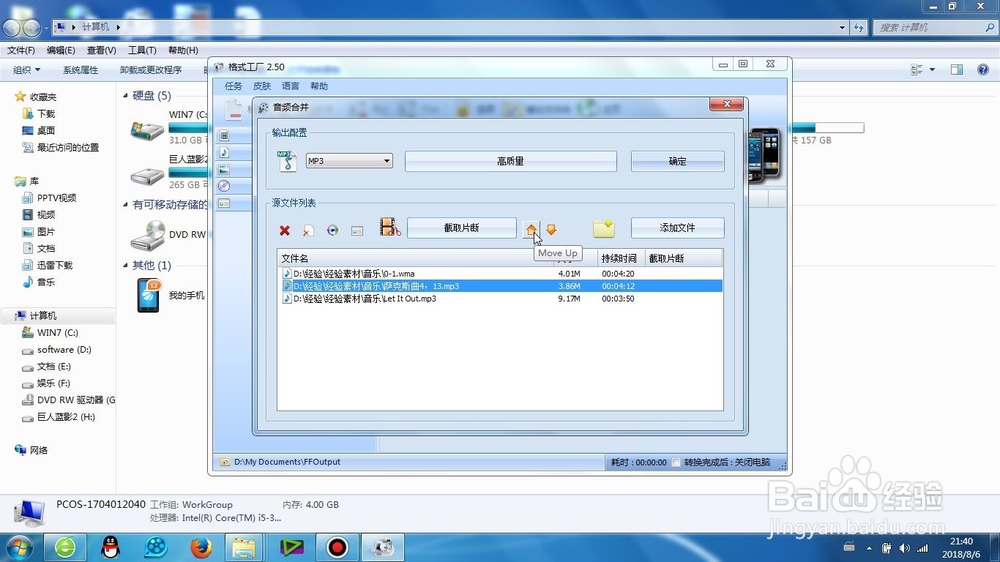Click 卸载或更改程序 in Explorer toolbar
Image resolution: width=1000 pixels, height=562 pixels.
(151, 70)
